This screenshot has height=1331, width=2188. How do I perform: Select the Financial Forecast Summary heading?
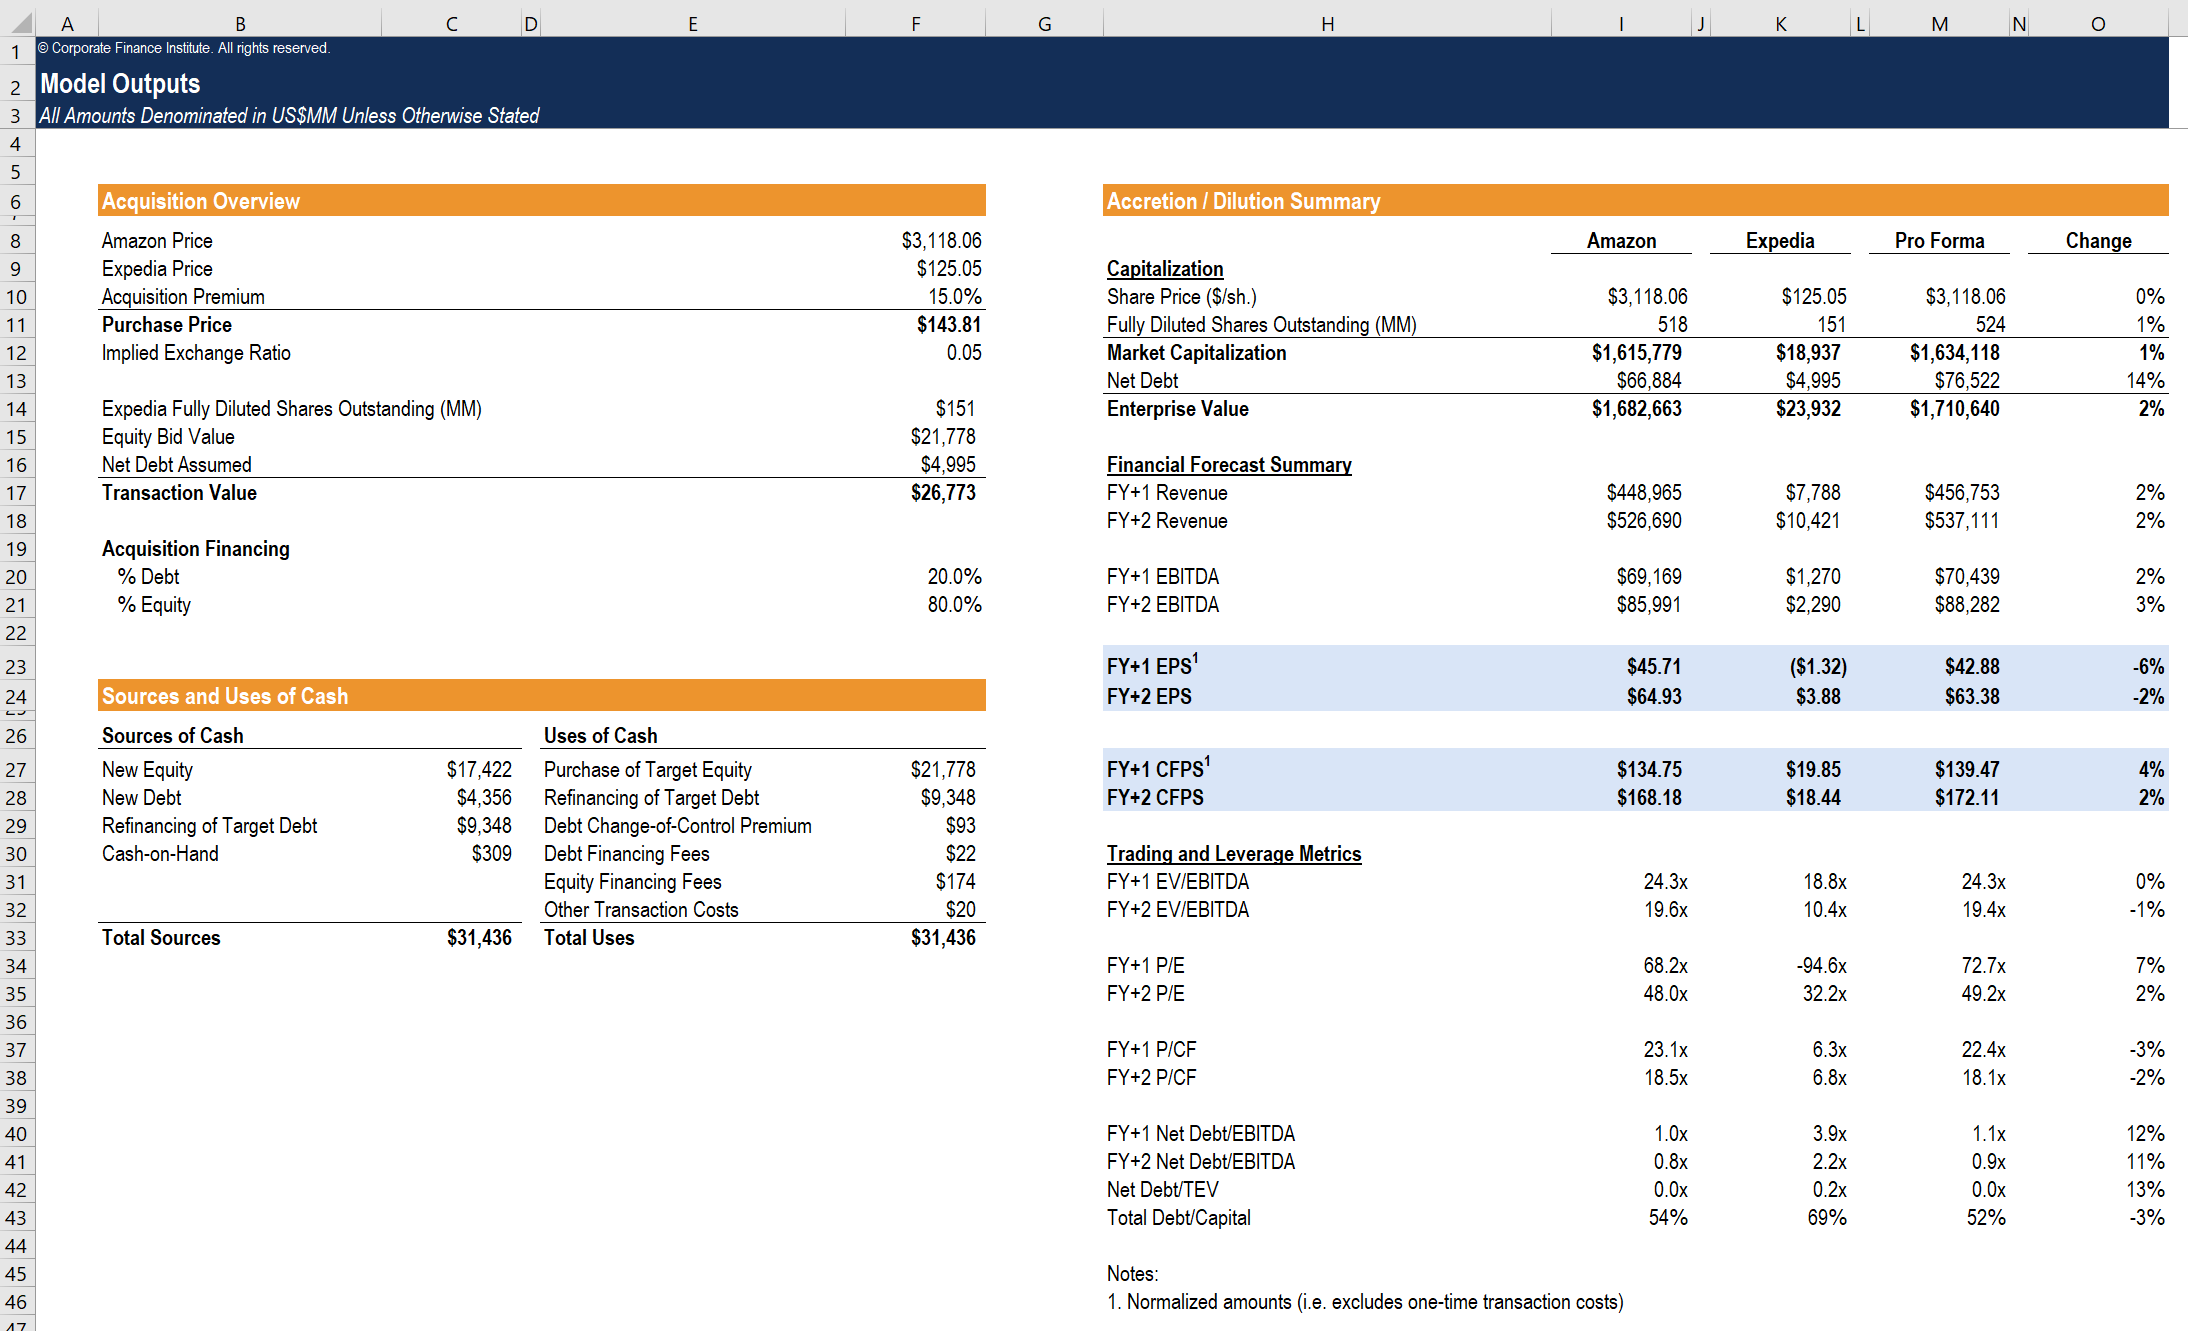pyautogui.click(x=1228, y=465)
